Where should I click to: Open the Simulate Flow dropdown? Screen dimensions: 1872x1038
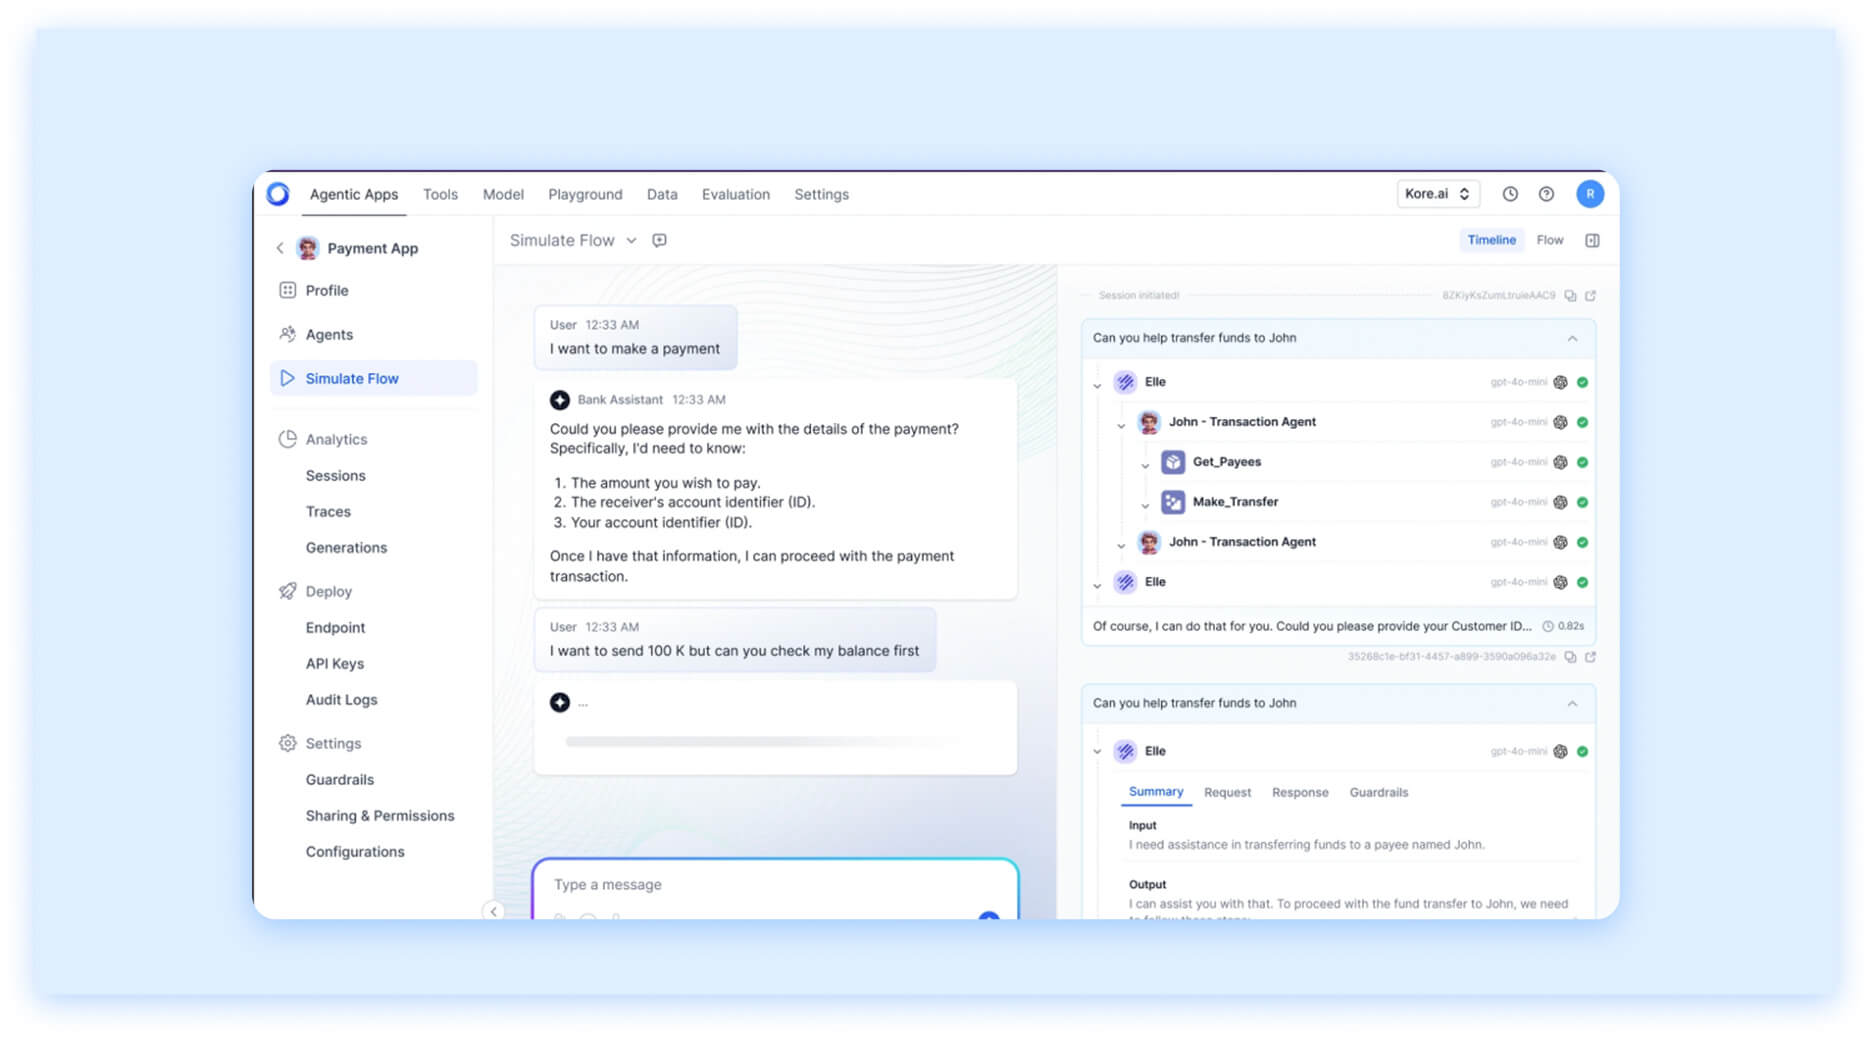631,240
